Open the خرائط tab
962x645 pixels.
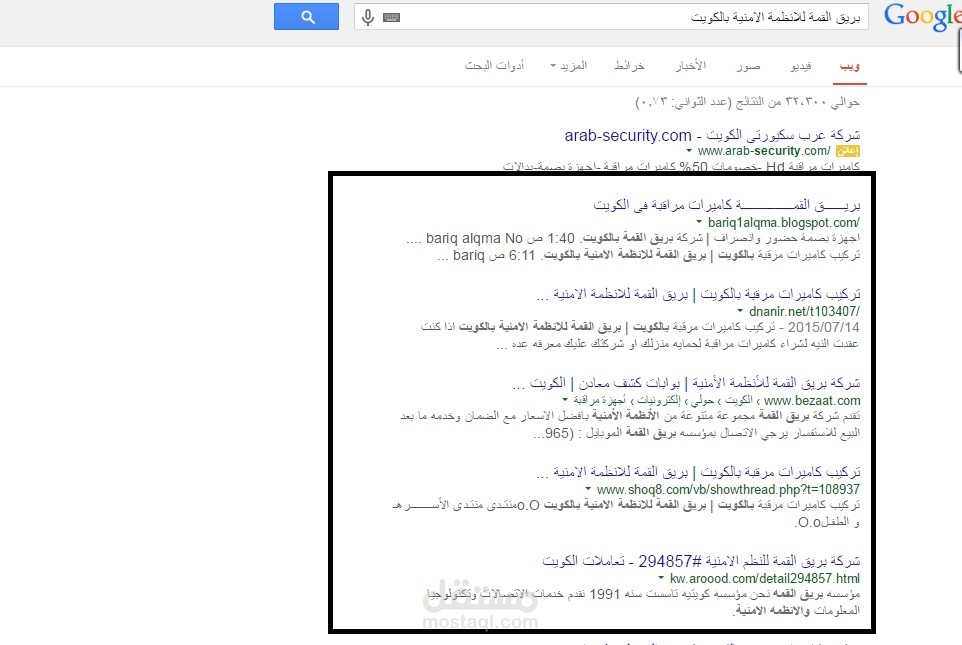tap(629, 66)
